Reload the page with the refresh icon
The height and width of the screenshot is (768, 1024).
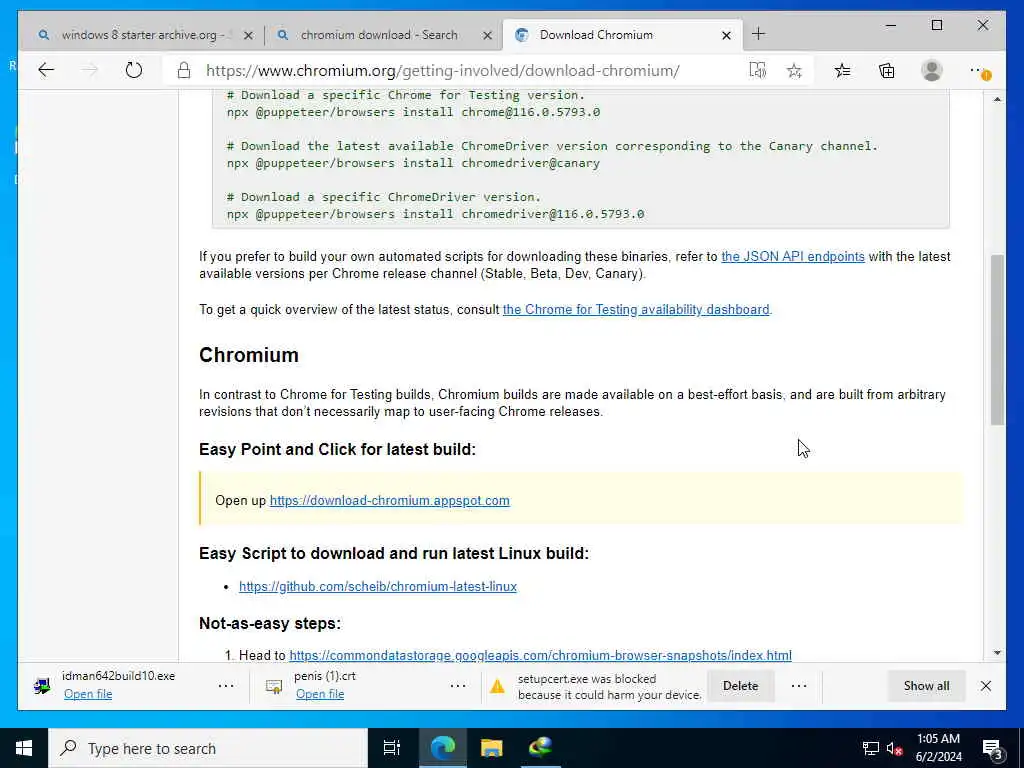pyautogui.click(x=134, y=70)
